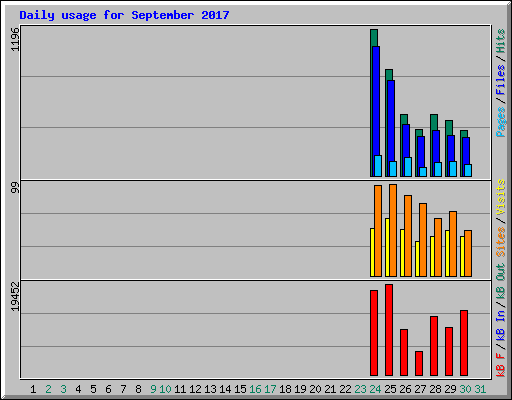
Task: Click the red kB bar for day 30
Action: (x=464, y=343)
